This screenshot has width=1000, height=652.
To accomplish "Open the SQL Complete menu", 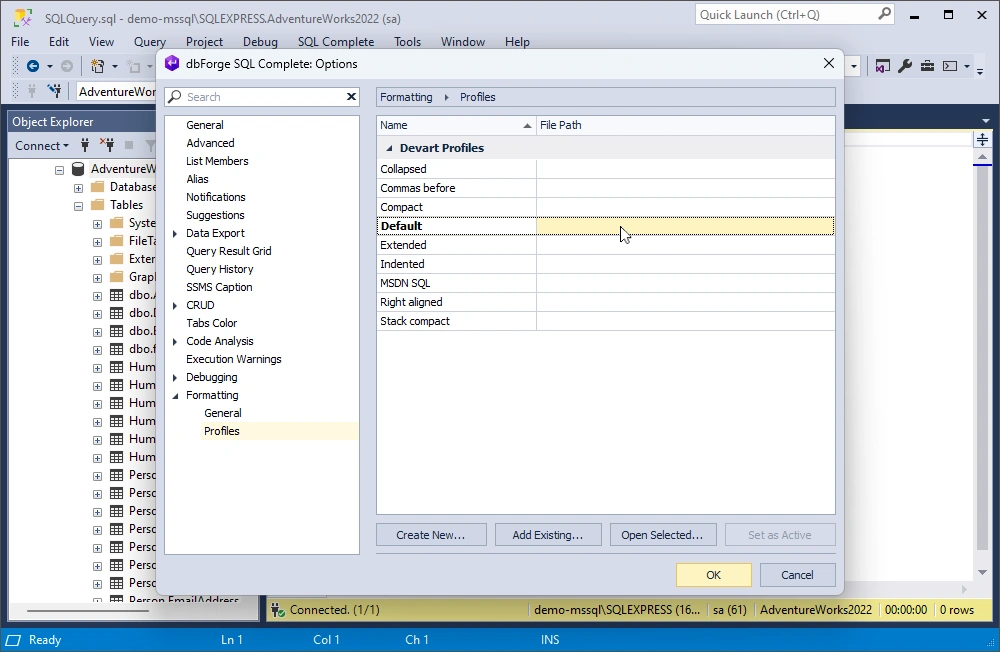I will pyautogui.click(x=335, y=42).
